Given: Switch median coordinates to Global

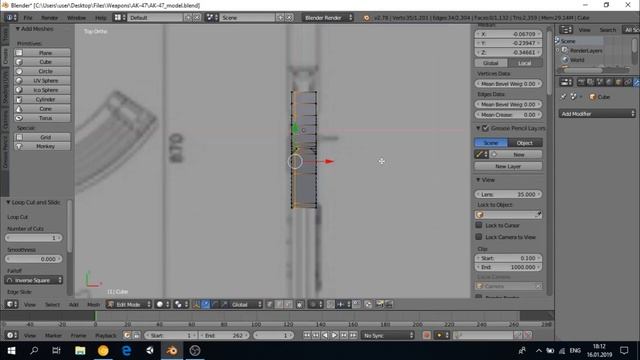Looking at the screenshot, I should pos(491,63).
